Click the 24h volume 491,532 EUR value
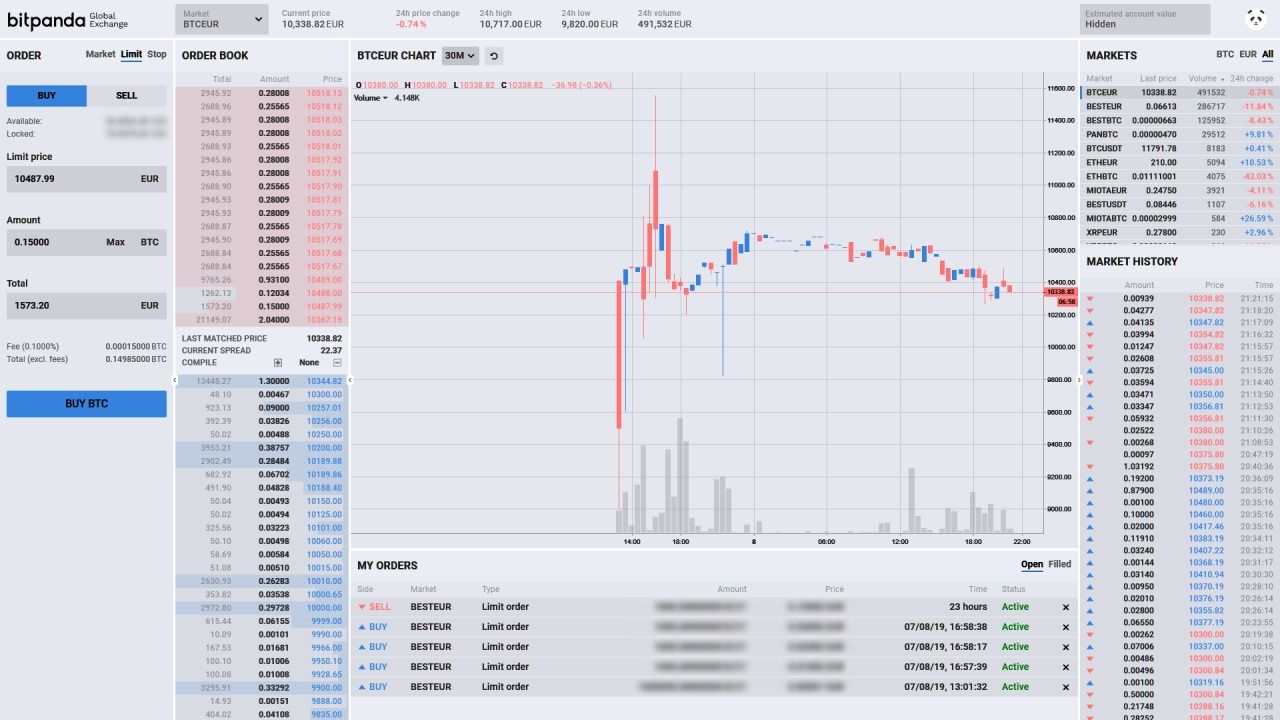Image resolution: width=1280 pixels, height=720 pixels. tap(664, 24)
